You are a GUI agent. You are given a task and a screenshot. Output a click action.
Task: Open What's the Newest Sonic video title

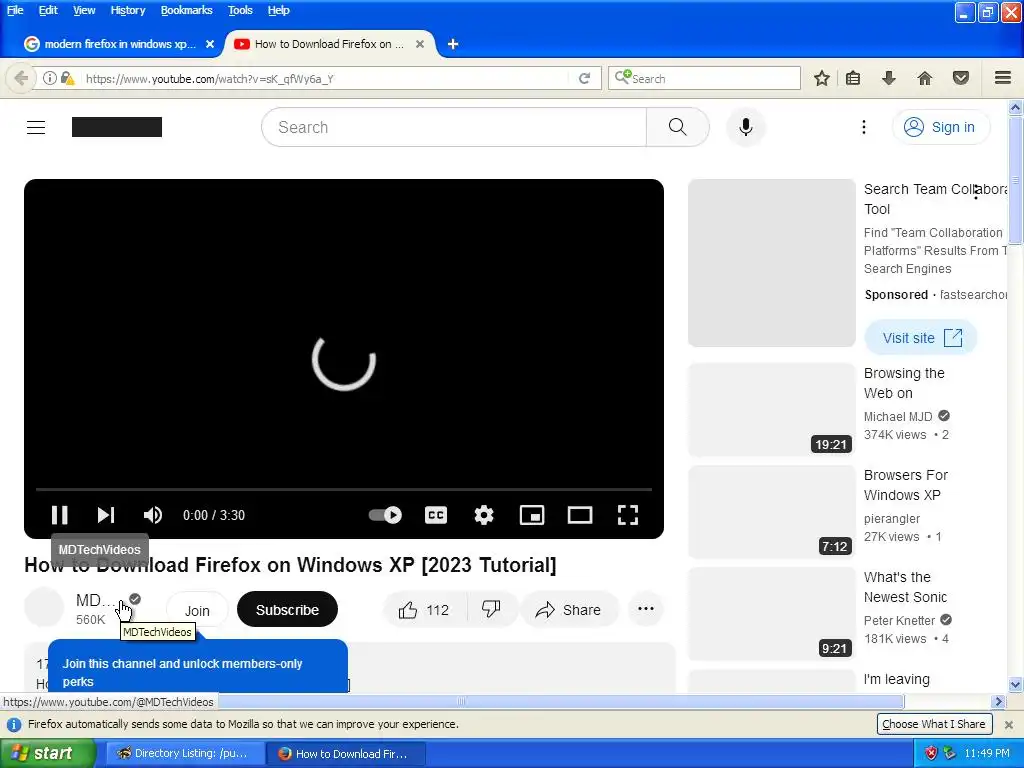tap(905, 587)
